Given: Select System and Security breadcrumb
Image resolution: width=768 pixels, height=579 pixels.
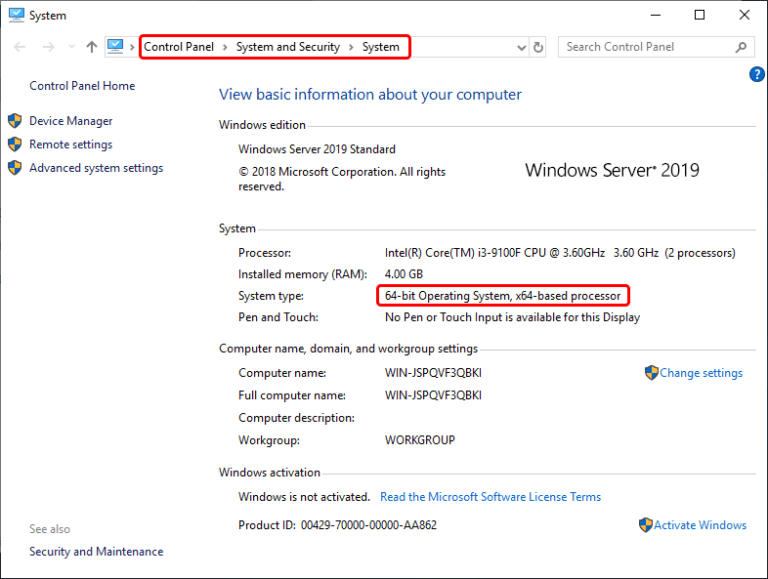Looking at the screenshot, I should (288, 47).
